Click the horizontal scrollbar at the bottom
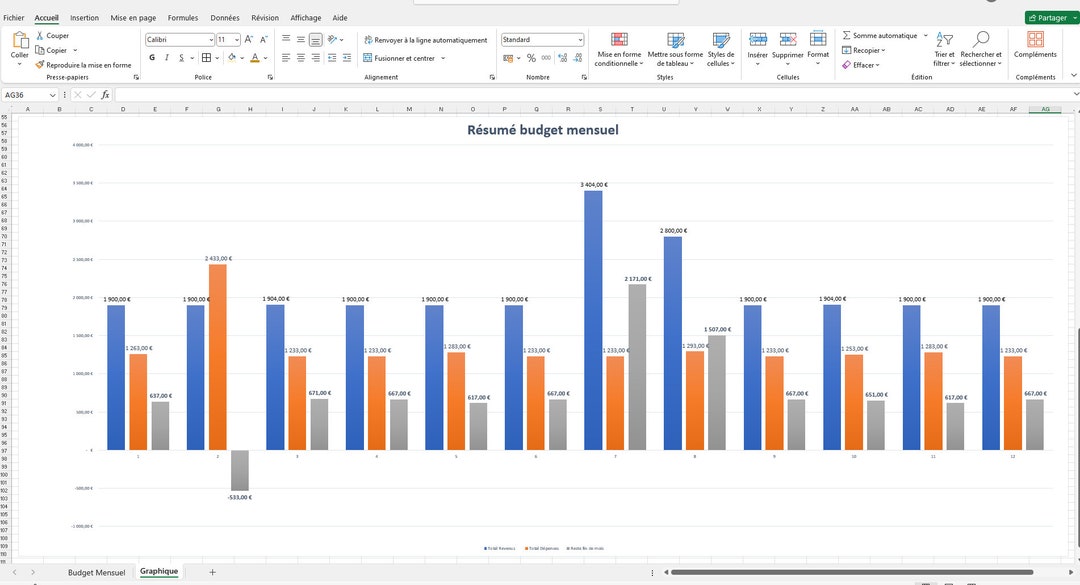 pos(852,572)
